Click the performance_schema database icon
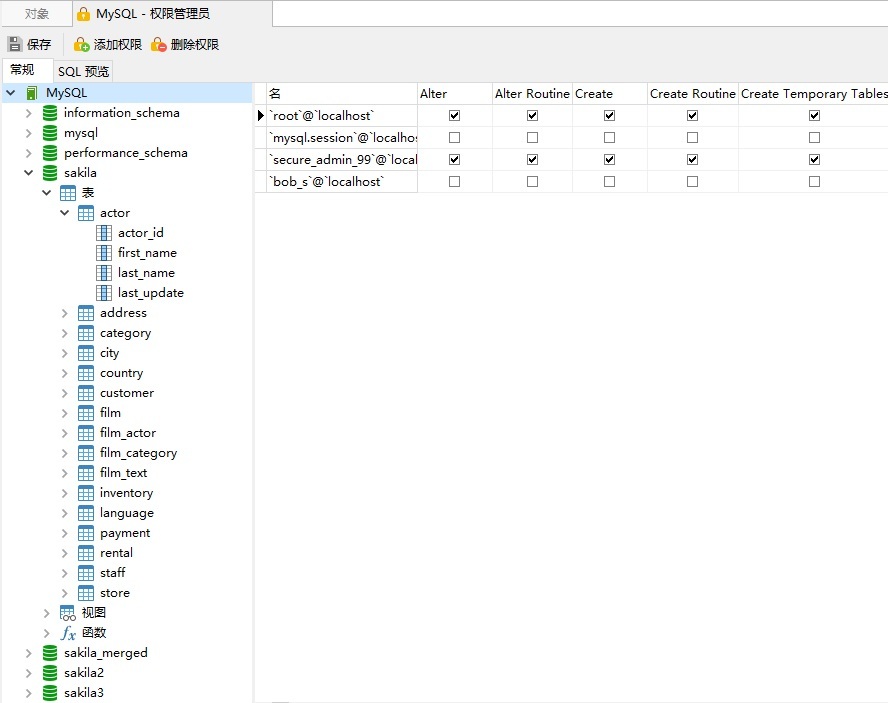The height and width of the screenshot is (703, 888). 50,153
